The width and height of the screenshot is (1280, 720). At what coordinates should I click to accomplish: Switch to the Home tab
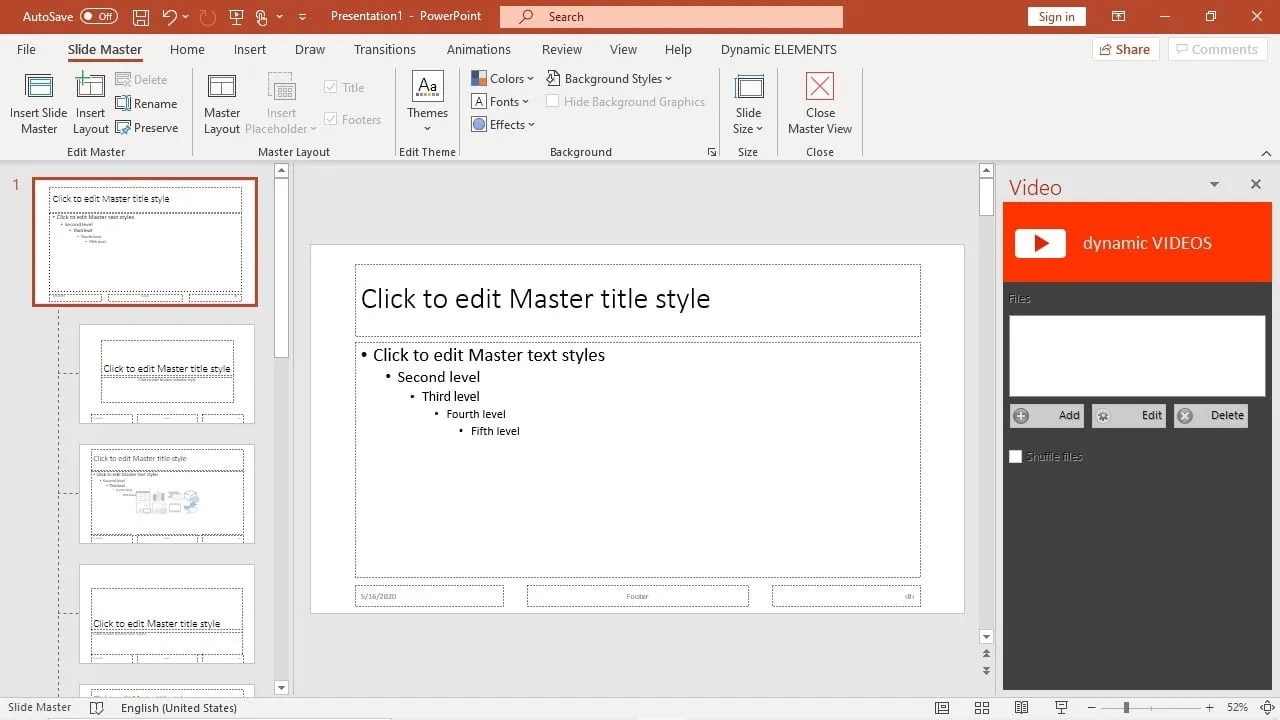pyautogui.click(x=187, y=49)
